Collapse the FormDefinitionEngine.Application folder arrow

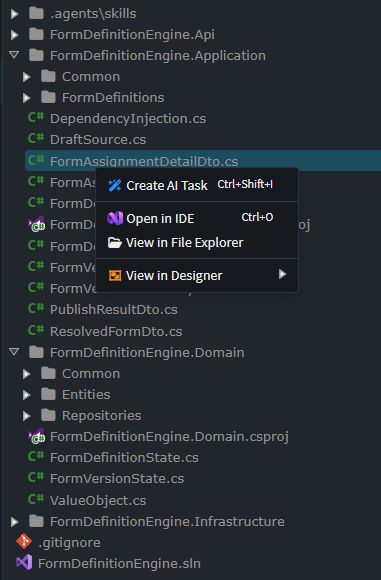(x=14, y=55)
